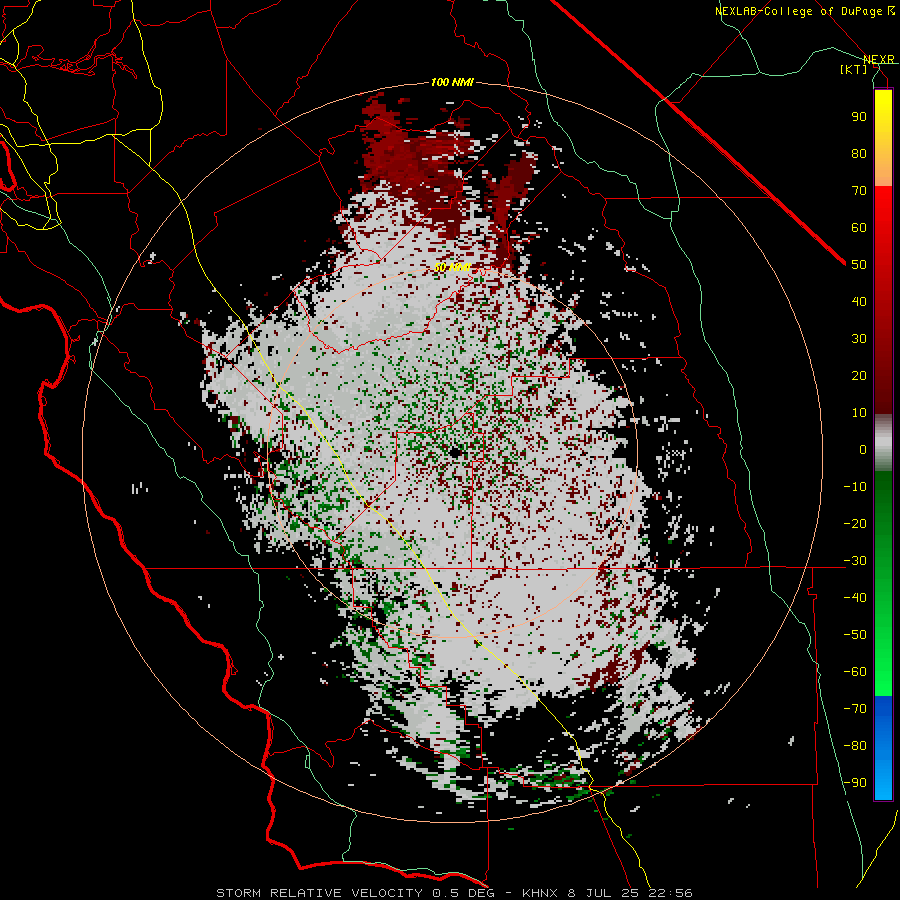The image size is (900, 900).
Task: Click the -50 value on the velocity scale
Action: (x=855, y=635)
